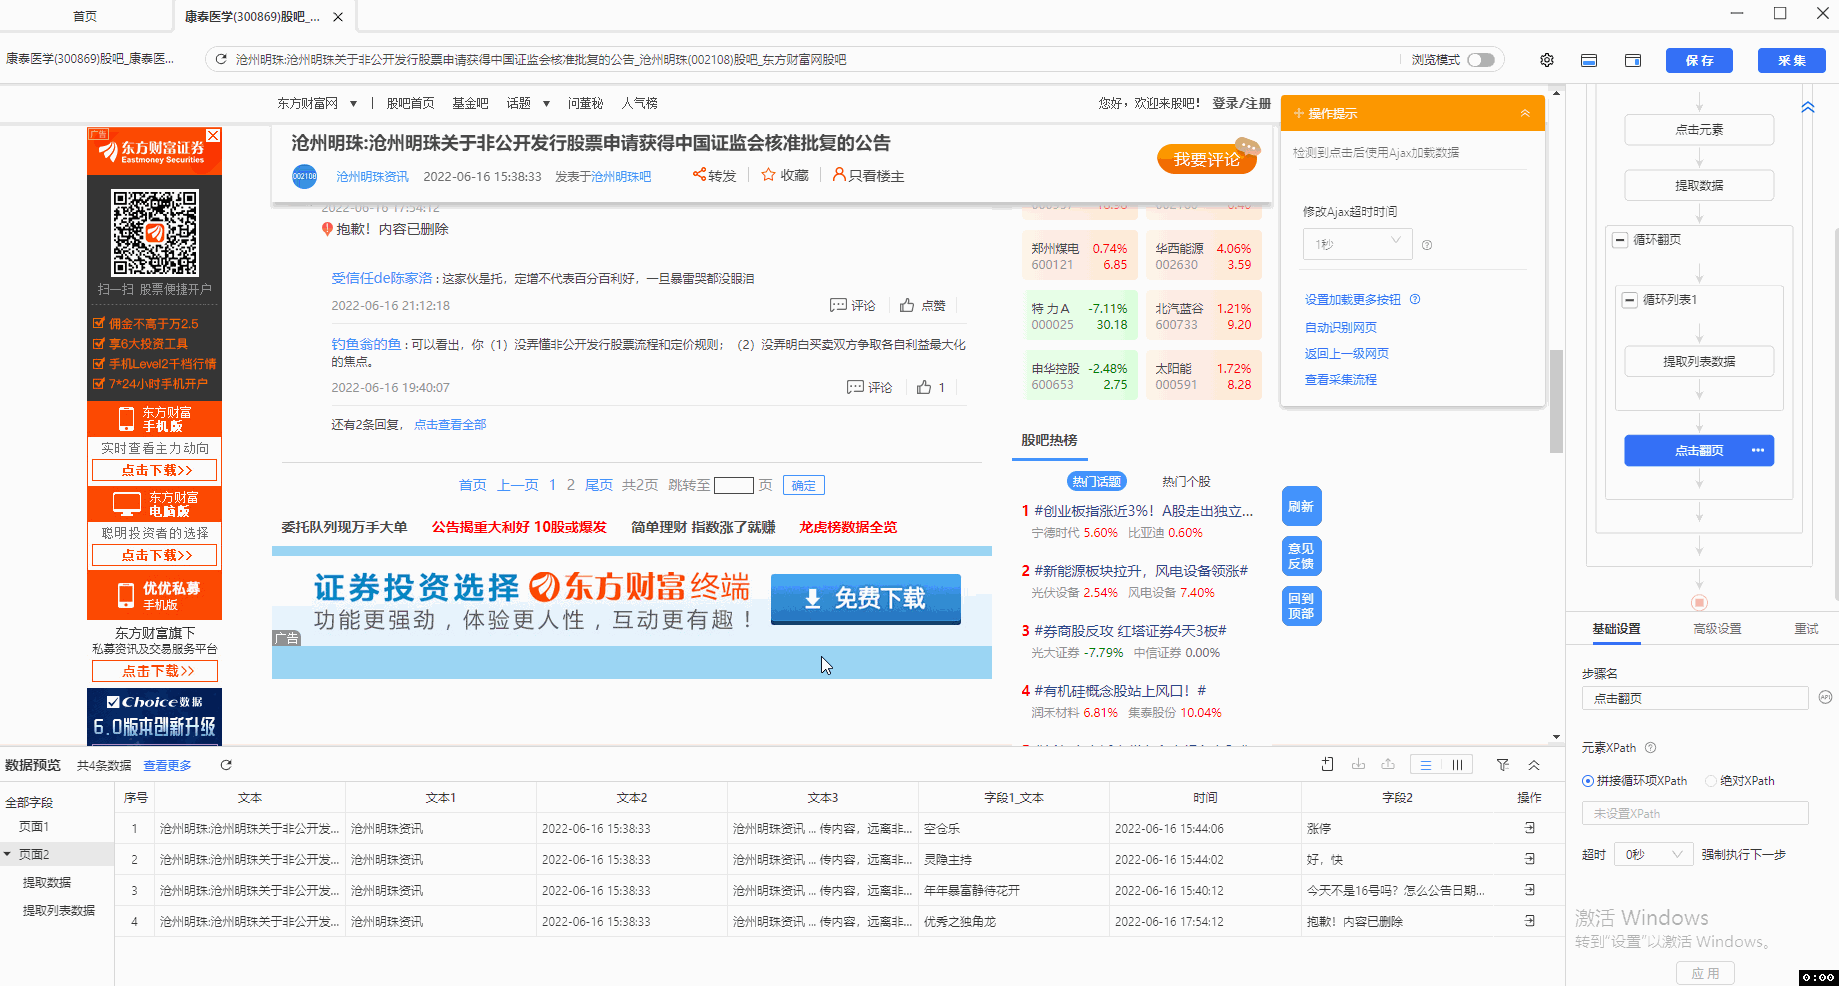Open the settings gear icon
This screenshot has height=986, width=1839.
click(1547, 60)
